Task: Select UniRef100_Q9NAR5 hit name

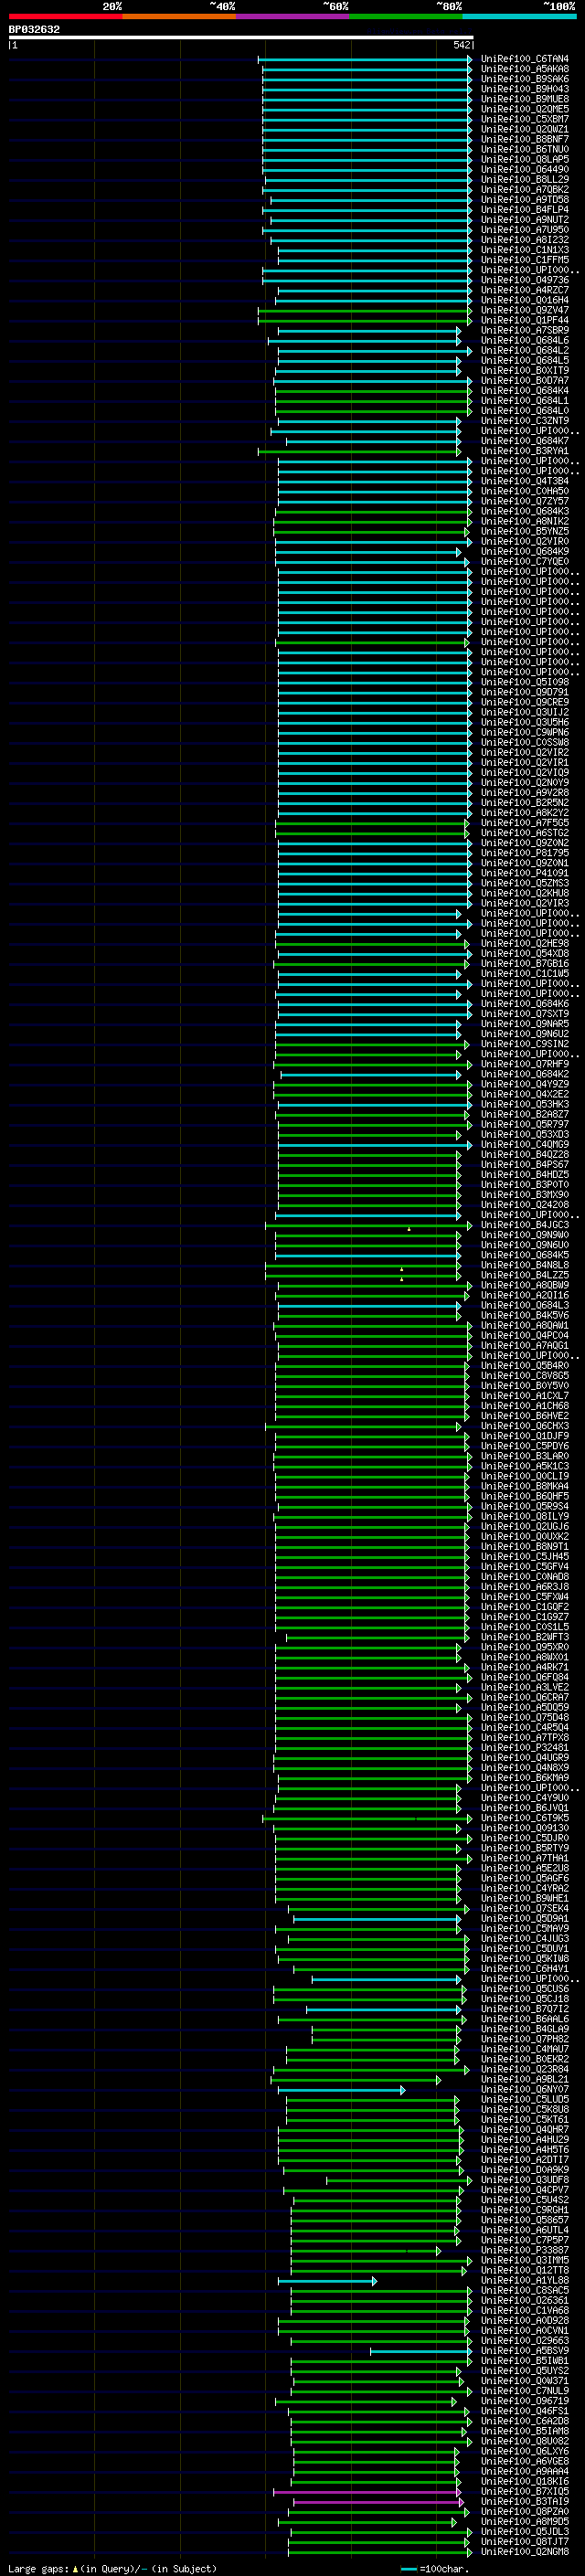Action: (525, 1024)
